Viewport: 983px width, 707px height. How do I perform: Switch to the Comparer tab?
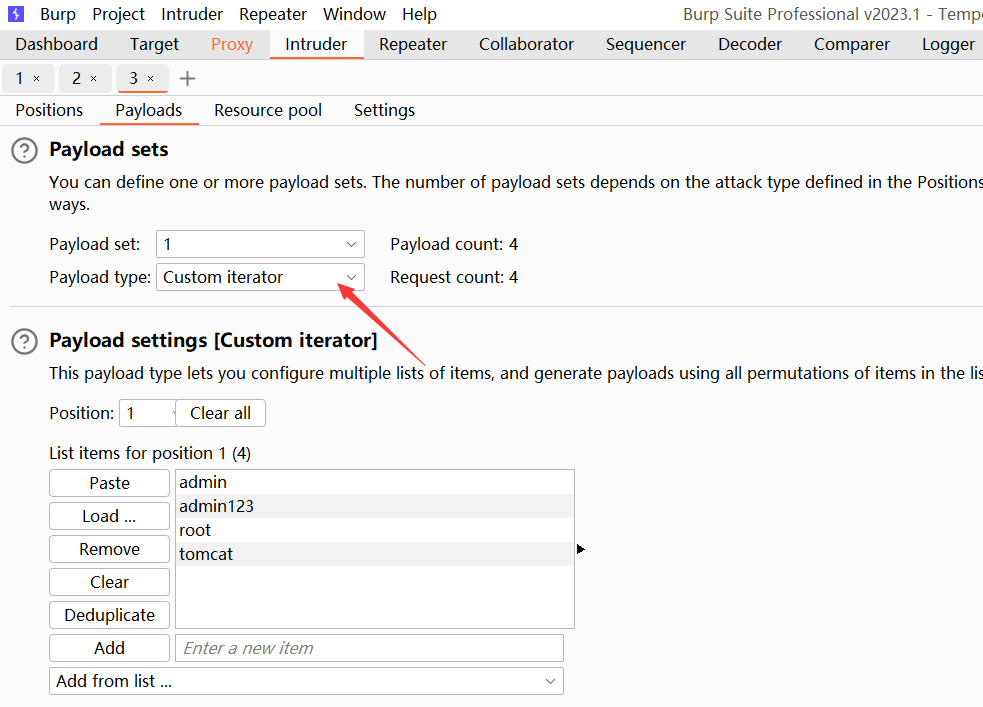852,45
